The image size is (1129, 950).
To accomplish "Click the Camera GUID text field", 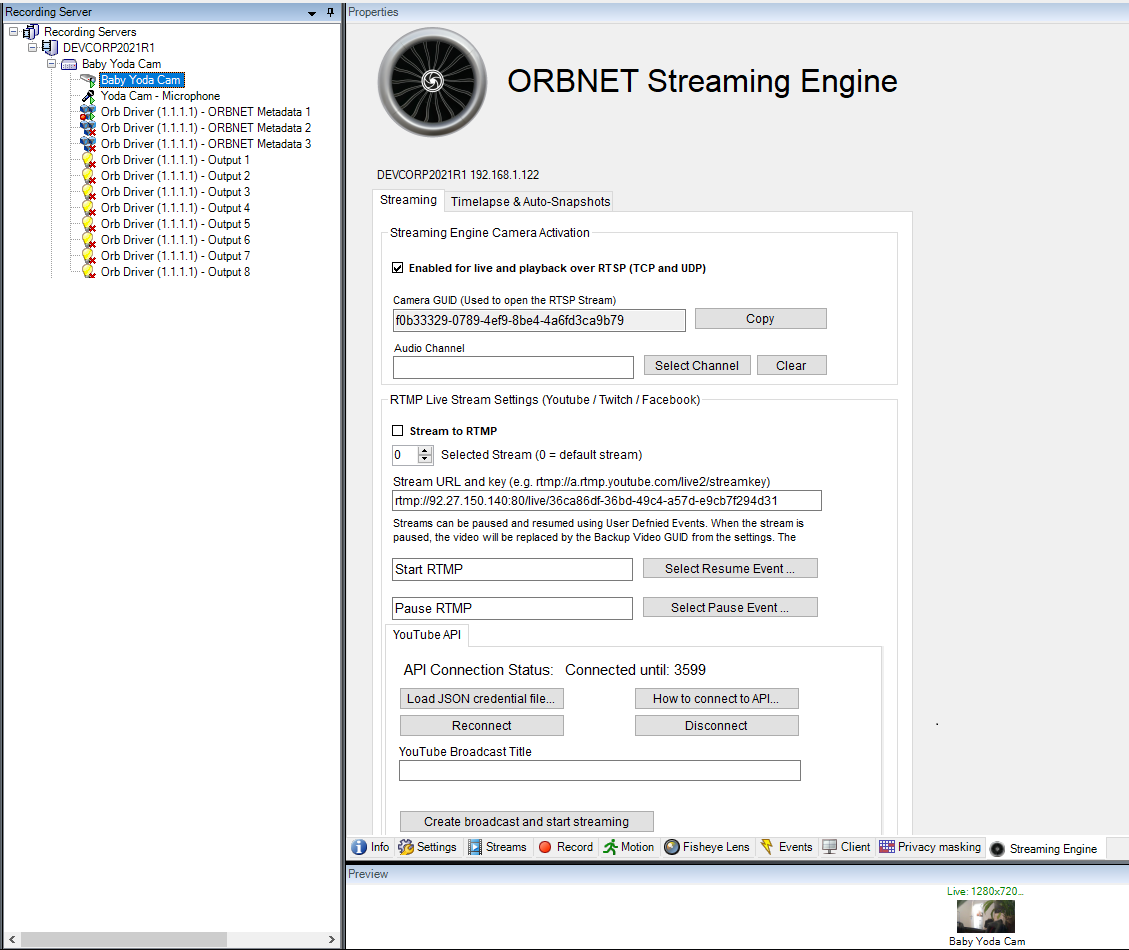I will click(539, 321).
